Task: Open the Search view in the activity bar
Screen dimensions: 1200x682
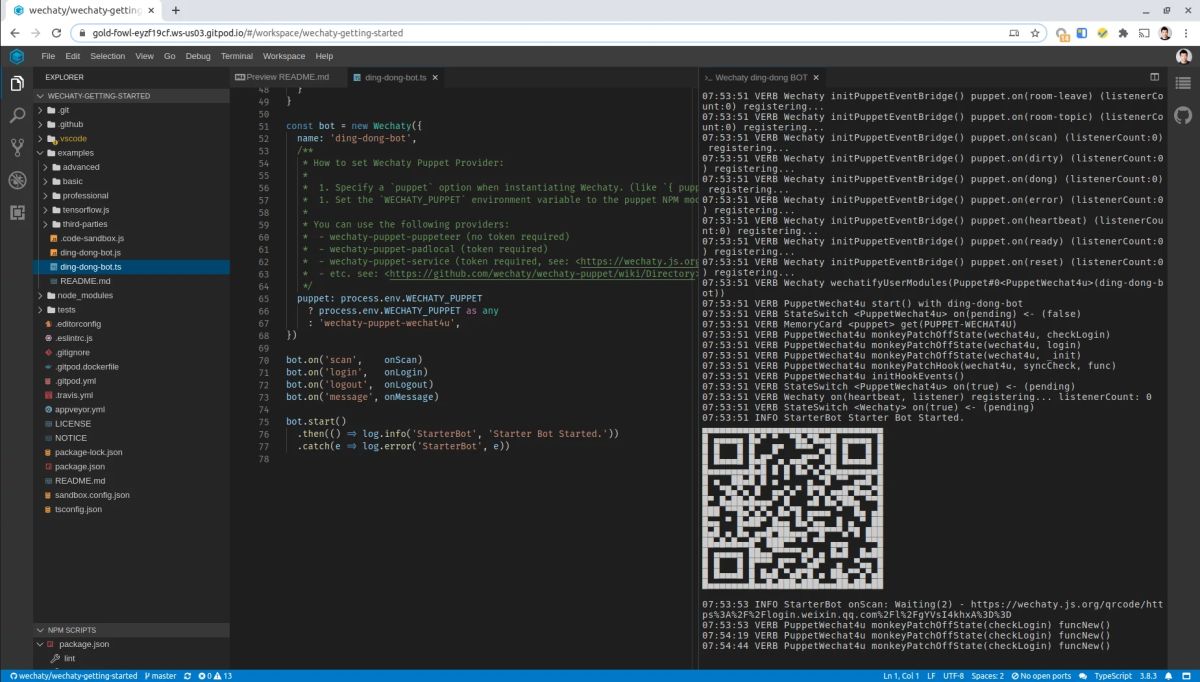Action: (x=17, y=116)
